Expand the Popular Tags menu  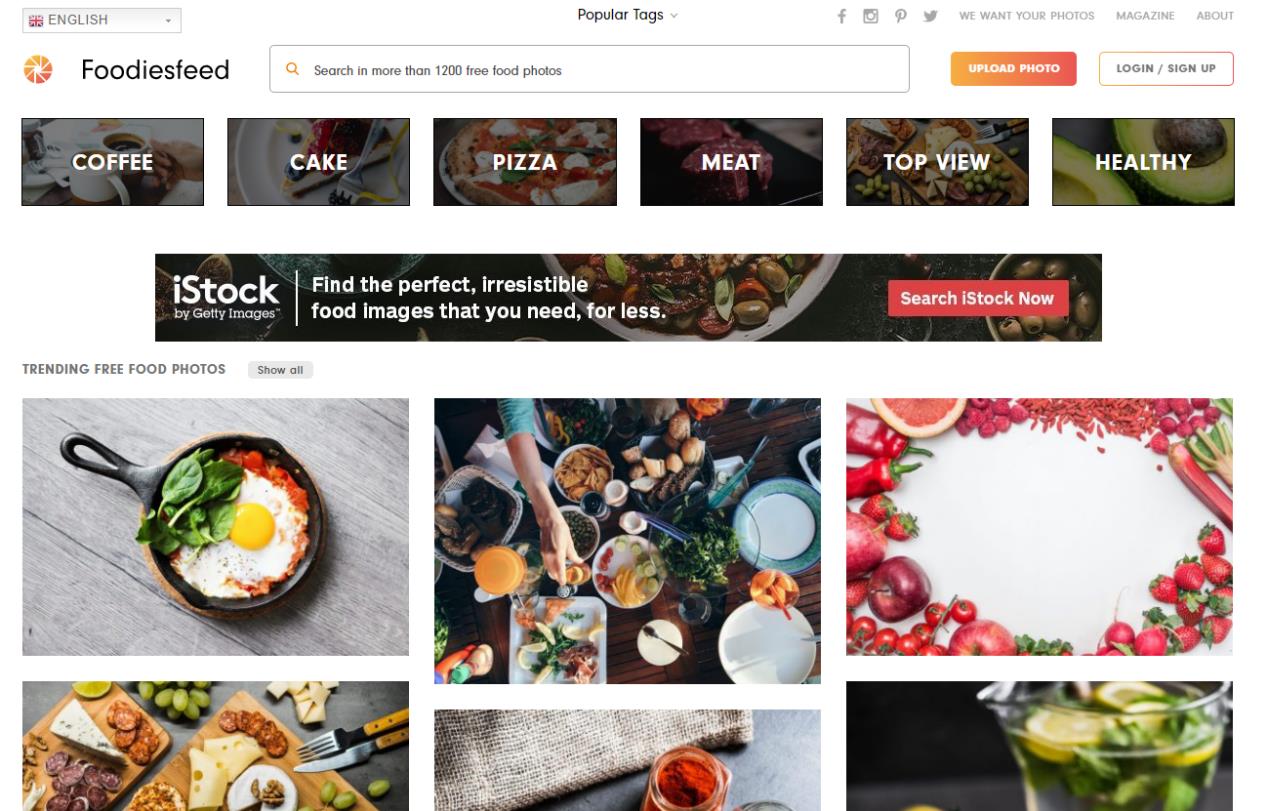627,15
